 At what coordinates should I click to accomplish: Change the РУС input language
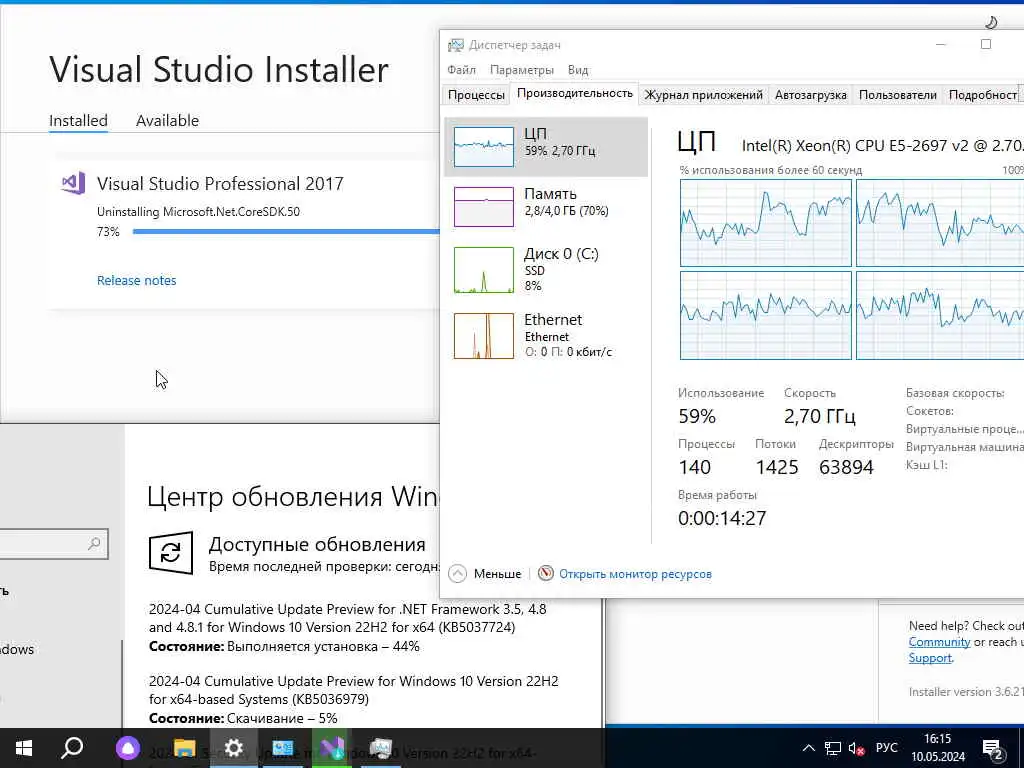(886, 748)
